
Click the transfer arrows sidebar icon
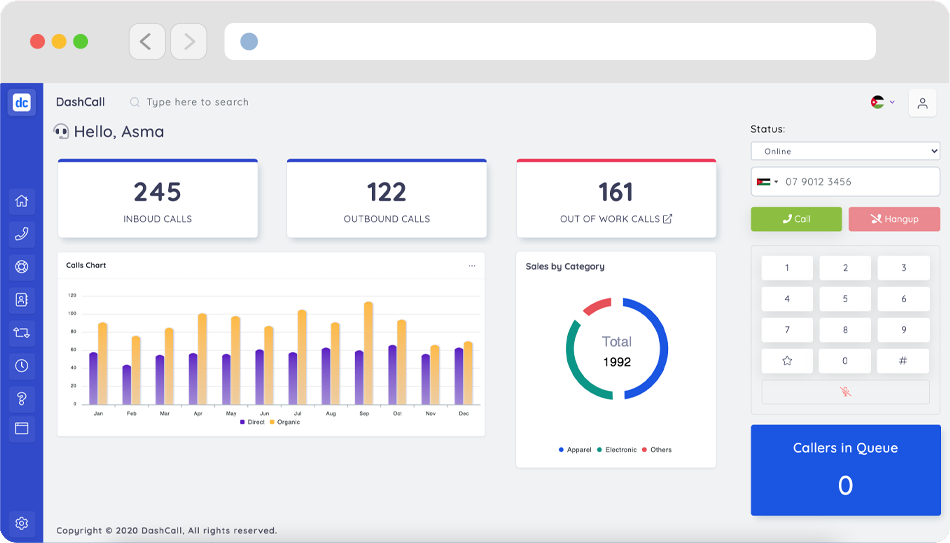coord(22,332)
